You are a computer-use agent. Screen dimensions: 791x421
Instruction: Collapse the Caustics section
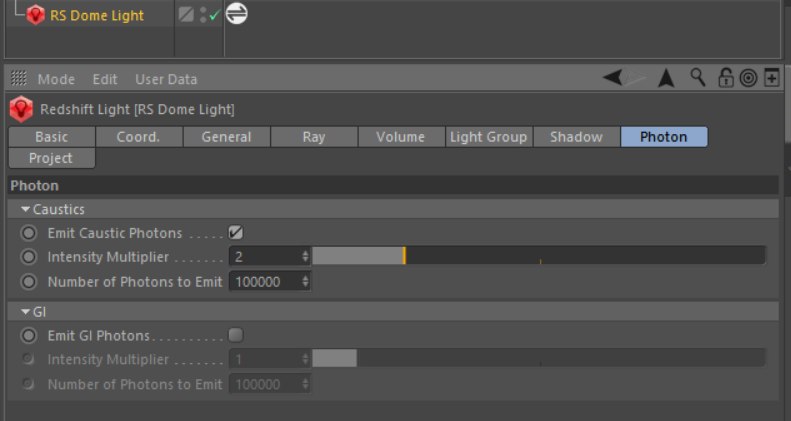[26, 209]
